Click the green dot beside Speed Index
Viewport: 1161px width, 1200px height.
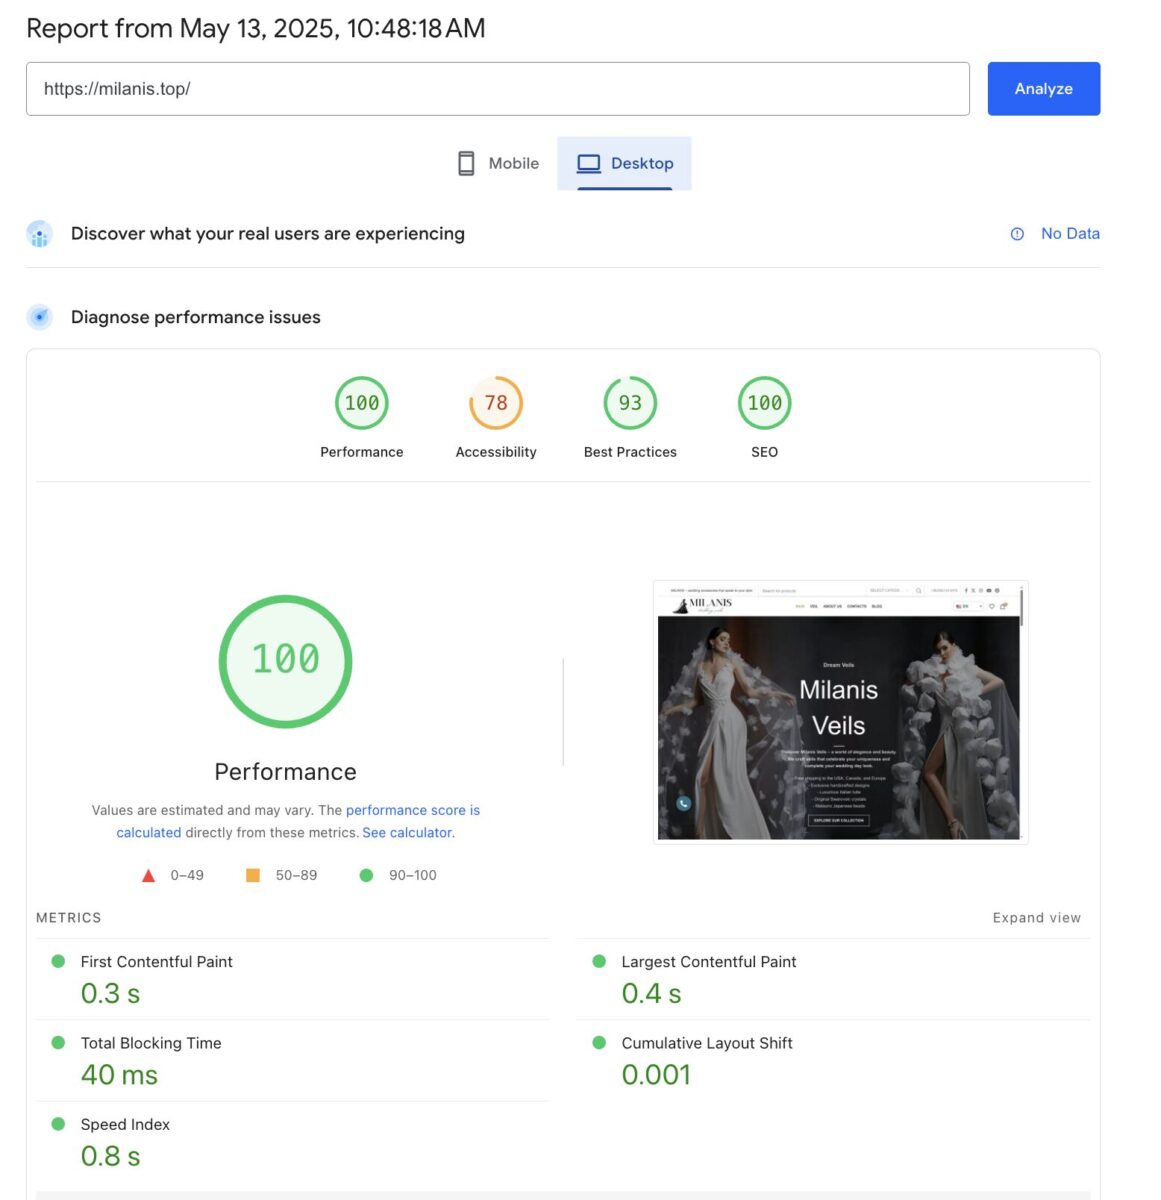pyautogui.click(x=58, y=1124)
